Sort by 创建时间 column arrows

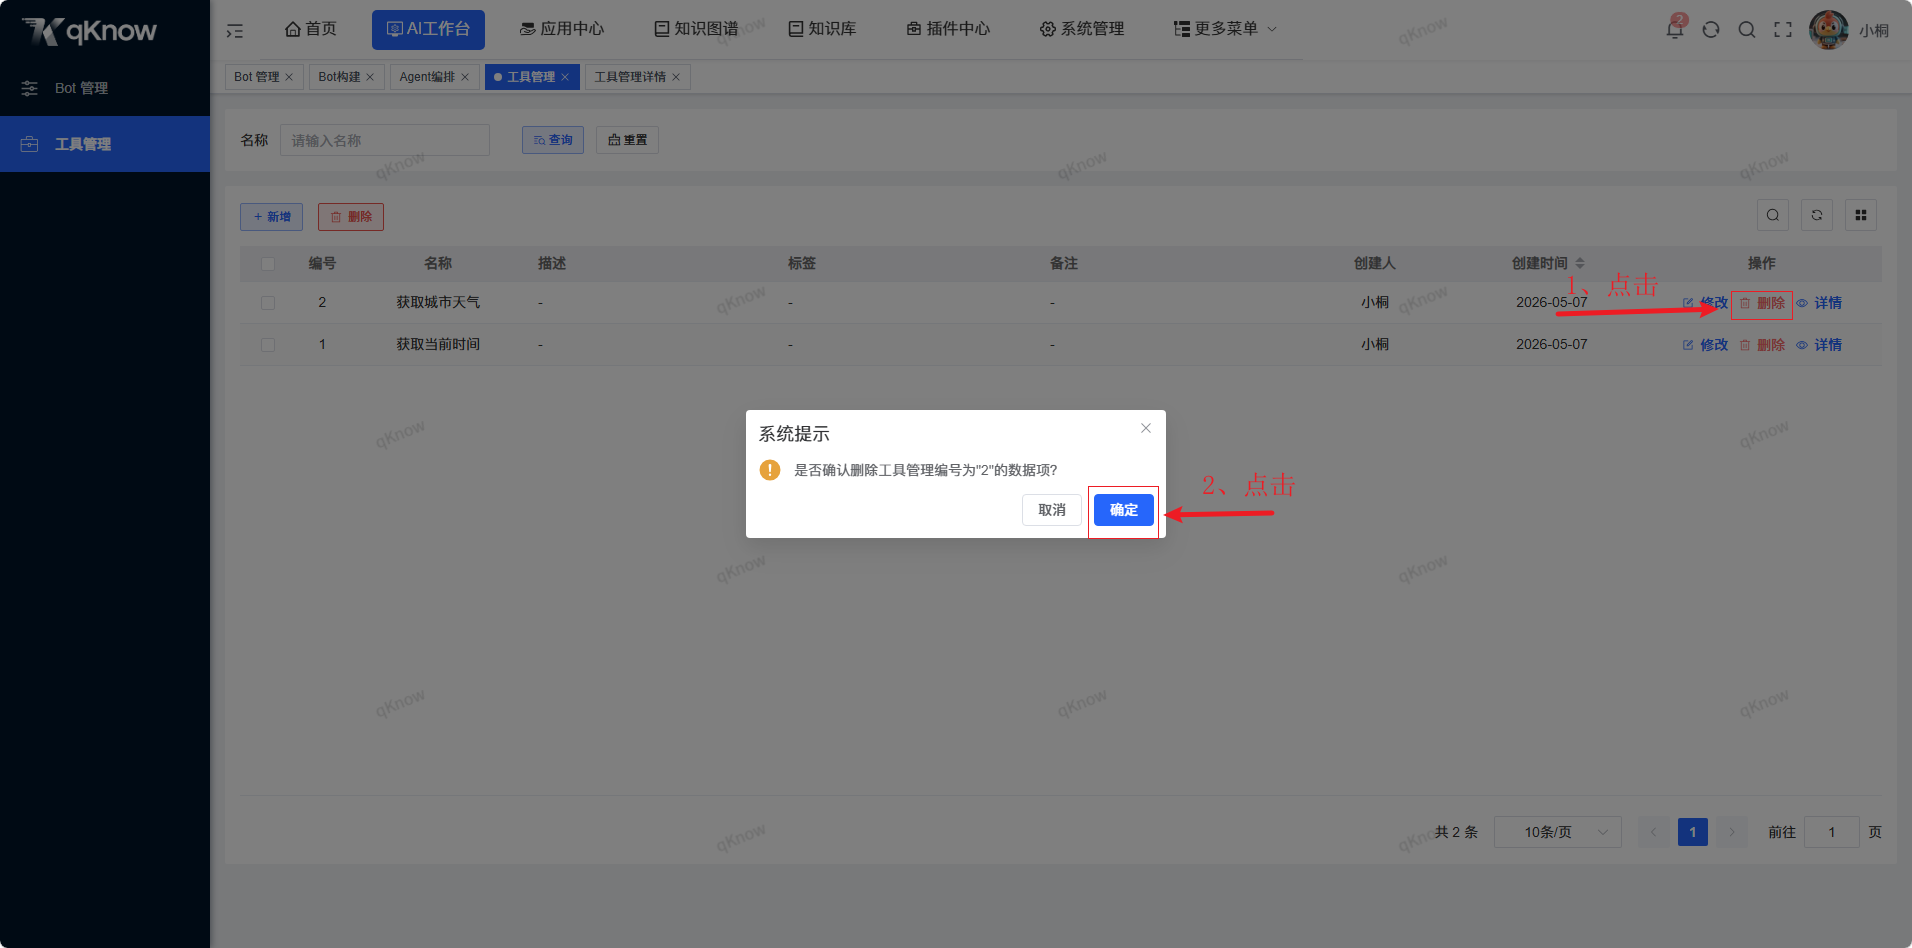[x=1580, y=263]
